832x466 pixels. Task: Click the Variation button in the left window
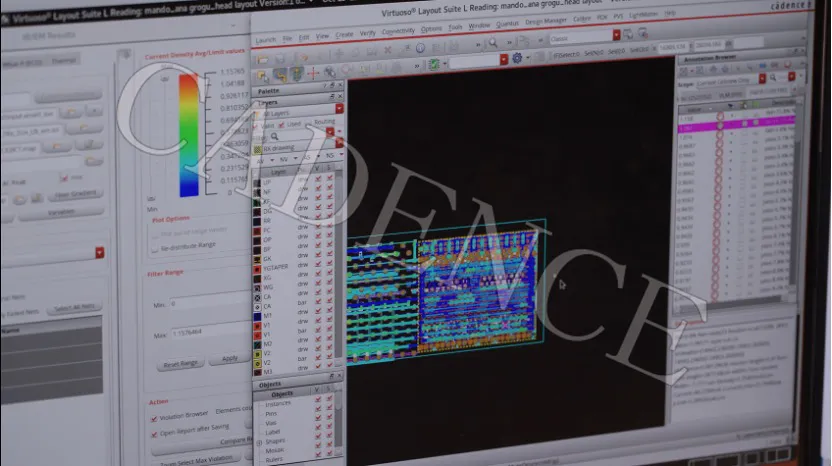(x=61, y=212)
